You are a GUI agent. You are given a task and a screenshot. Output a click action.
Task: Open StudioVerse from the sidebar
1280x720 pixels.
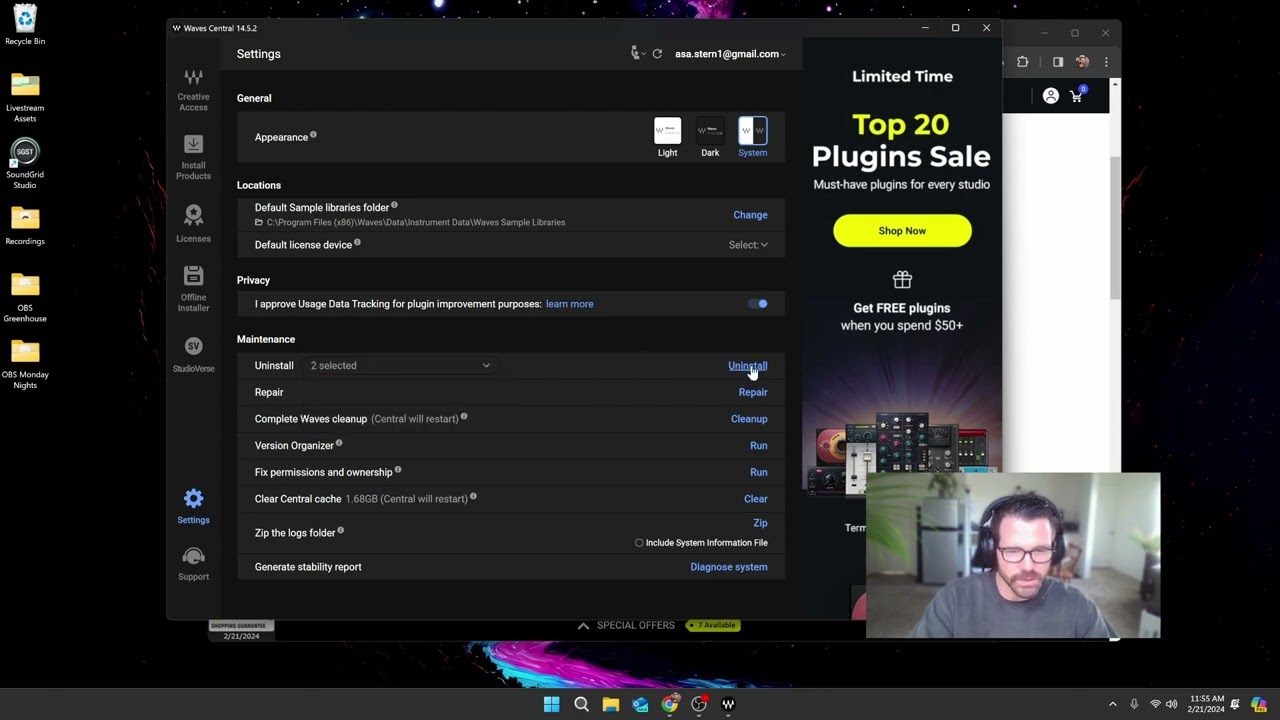(193, 355)
